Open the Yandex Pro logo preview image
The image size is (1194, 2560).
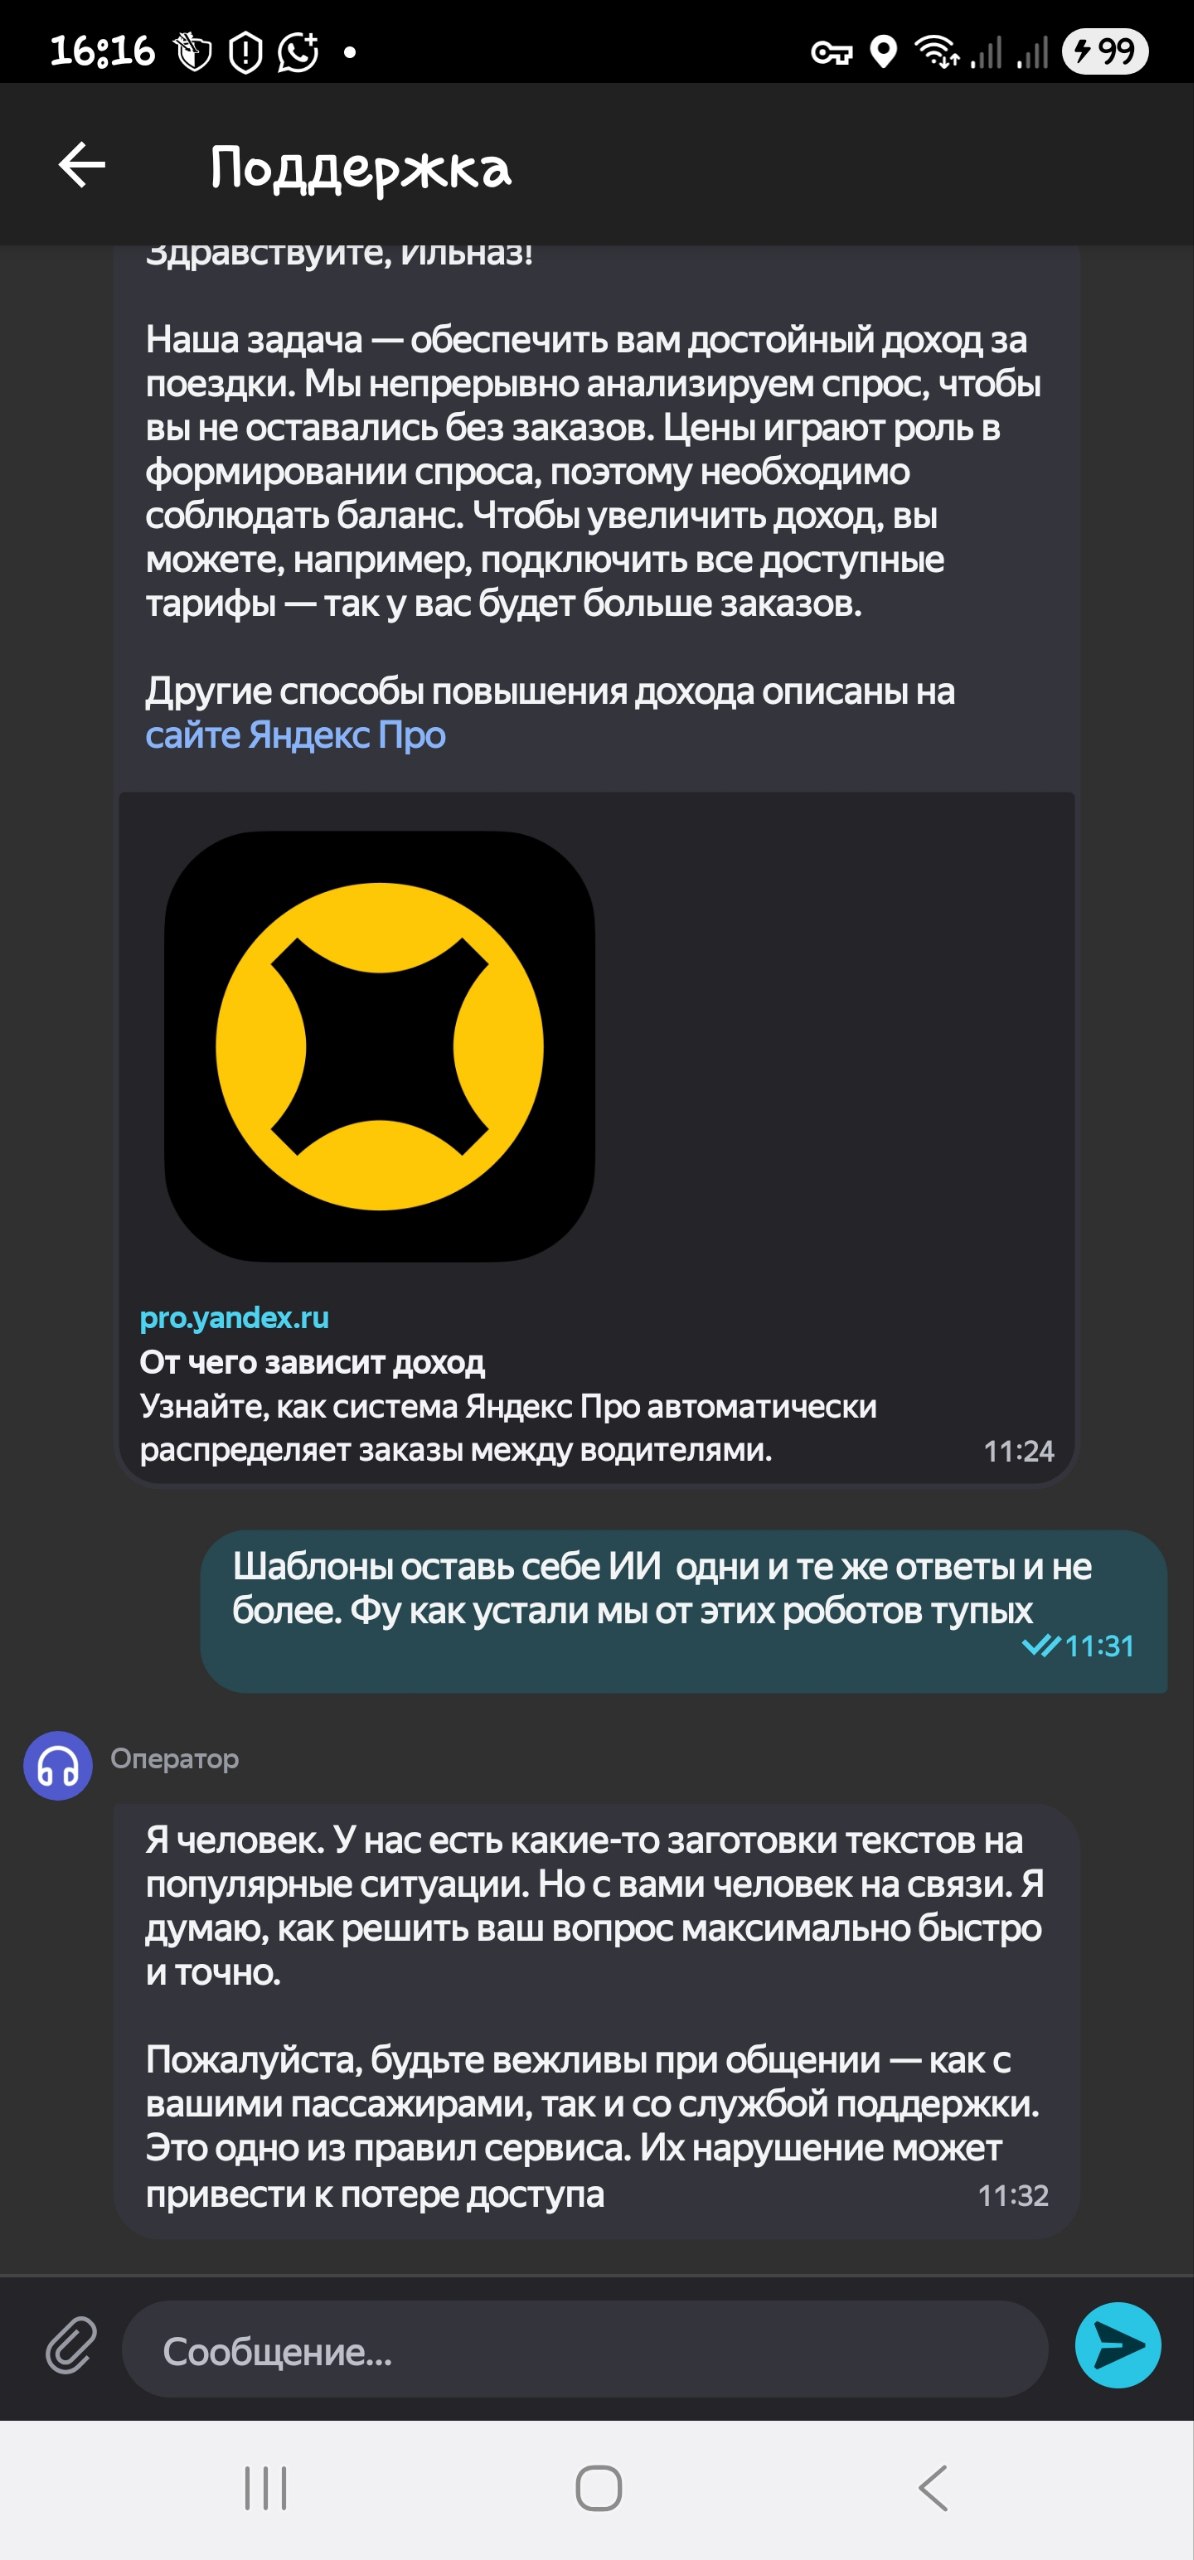click(x=379, y=1047)
